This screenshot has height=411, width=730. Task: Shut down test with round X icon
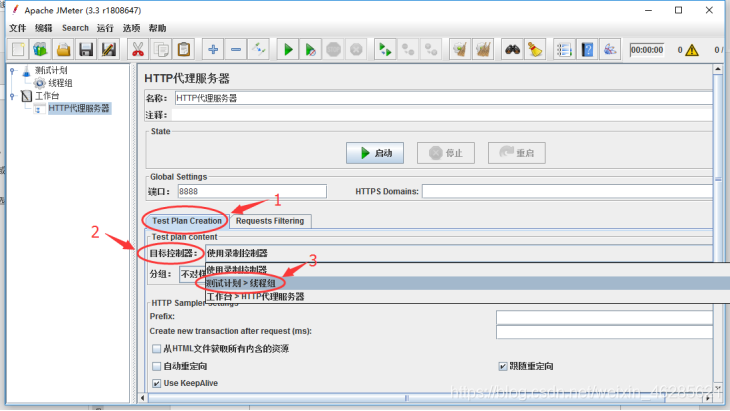tap(356, 49)
